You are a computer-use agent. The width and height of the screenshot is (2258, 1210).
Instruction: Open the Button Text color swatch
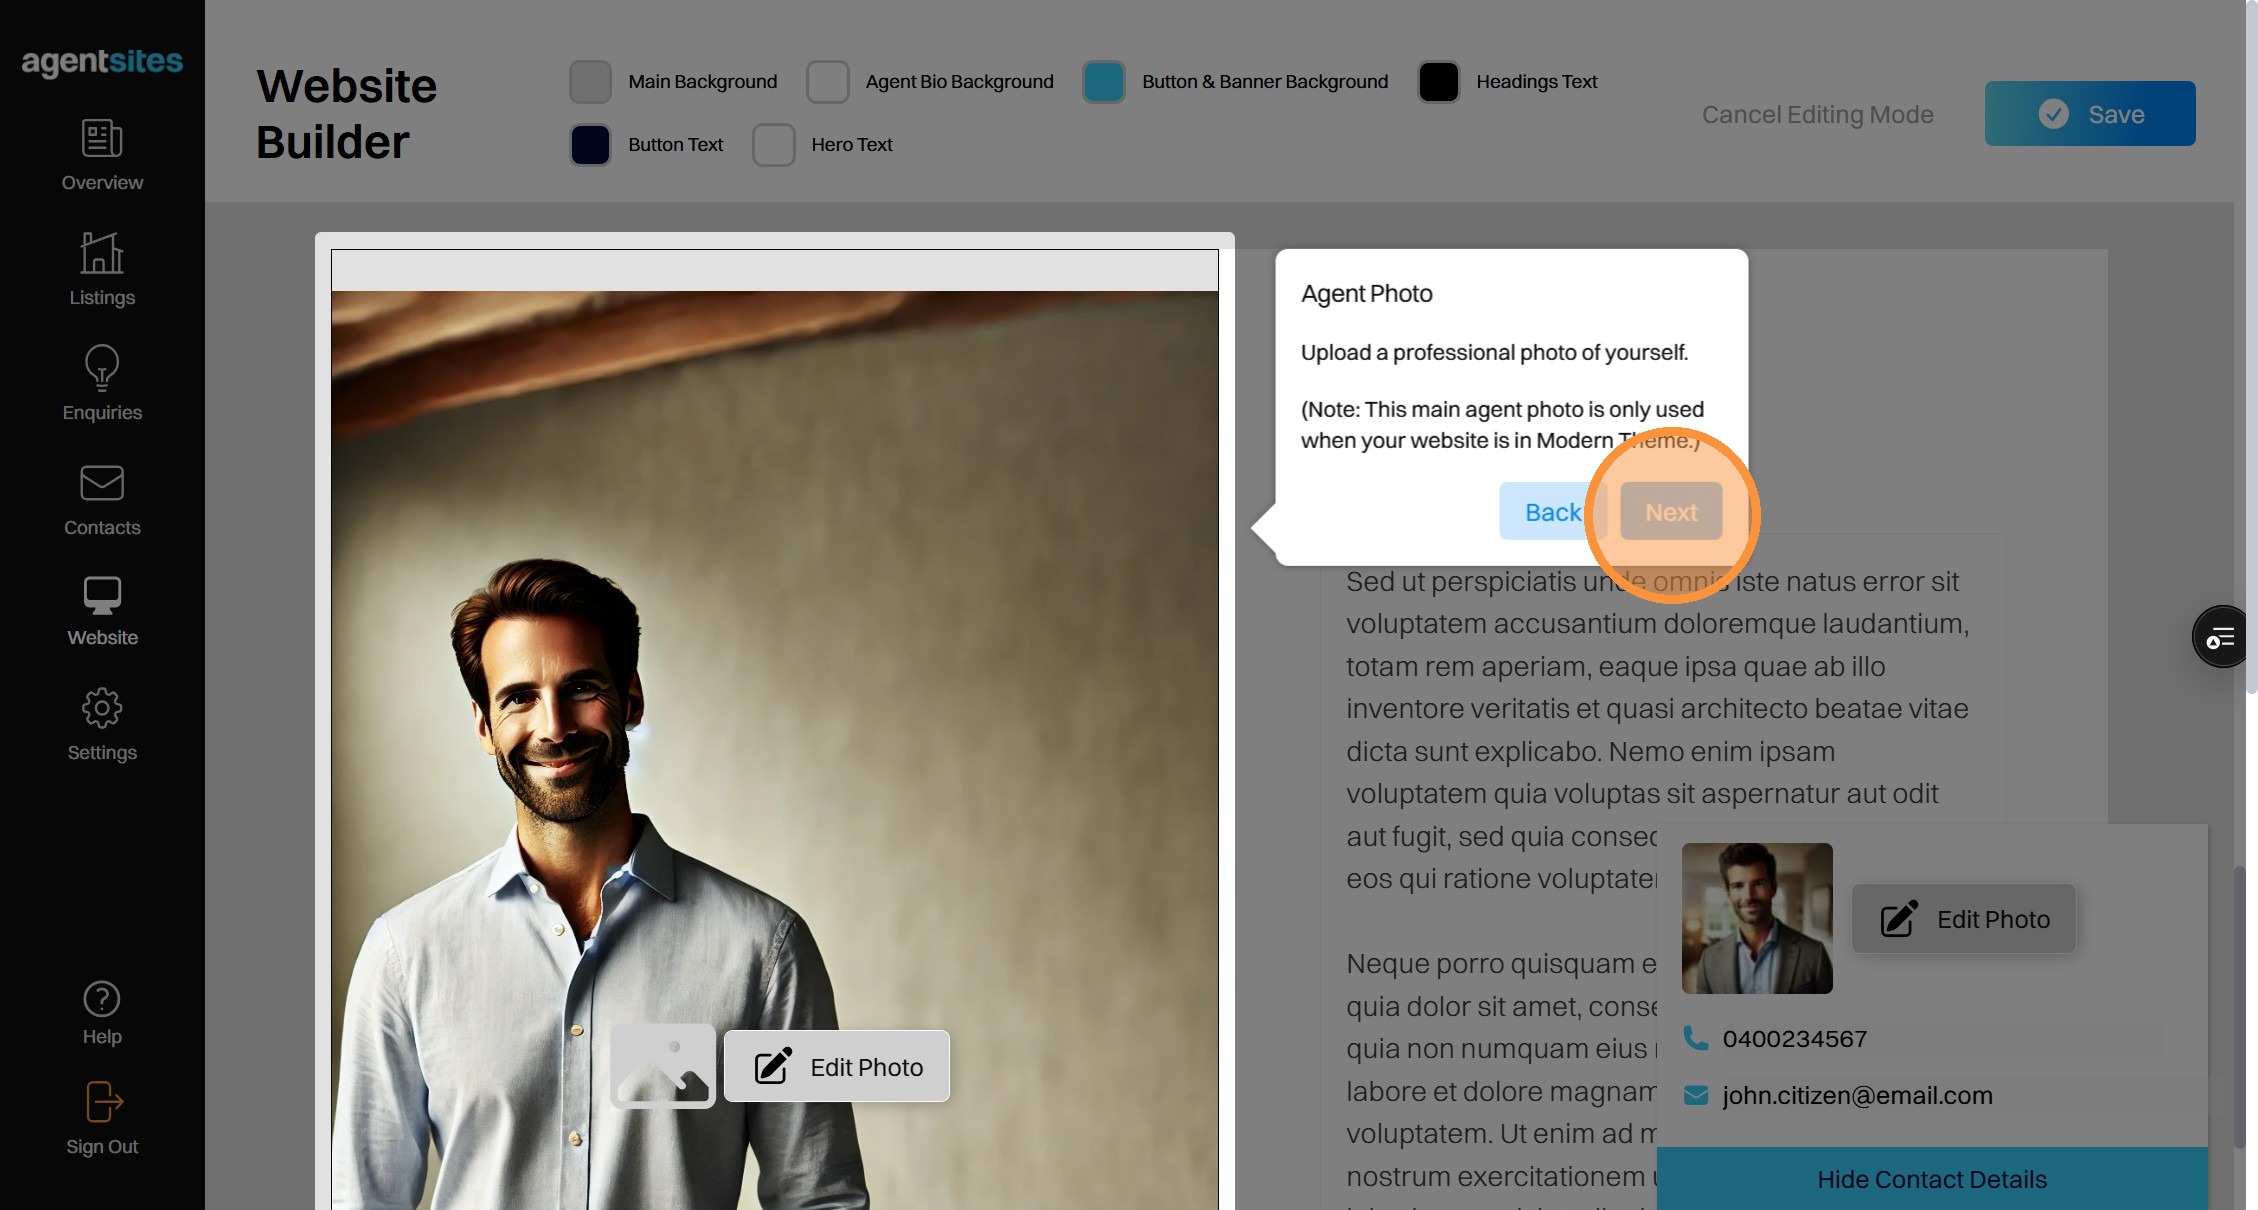pyautogui.click(x=590, y=145)
